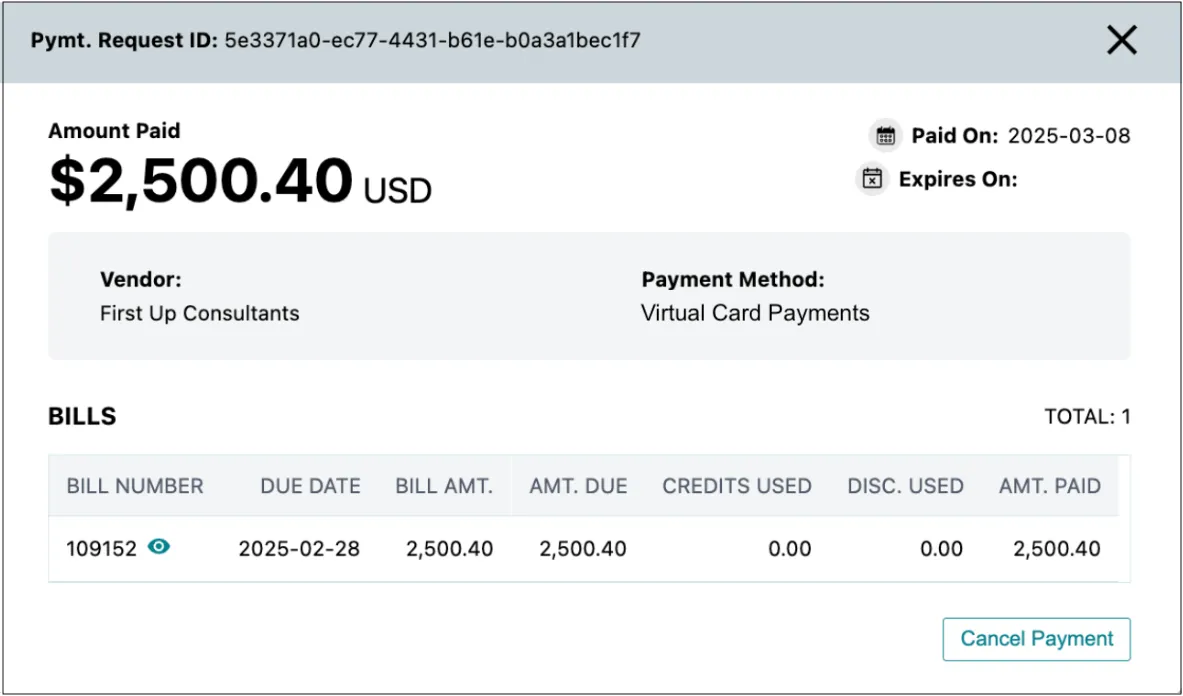The width and height of the screenshot is (1183, 696).
Task: Click due date 2025-02-28 cell
Action: 300,548
